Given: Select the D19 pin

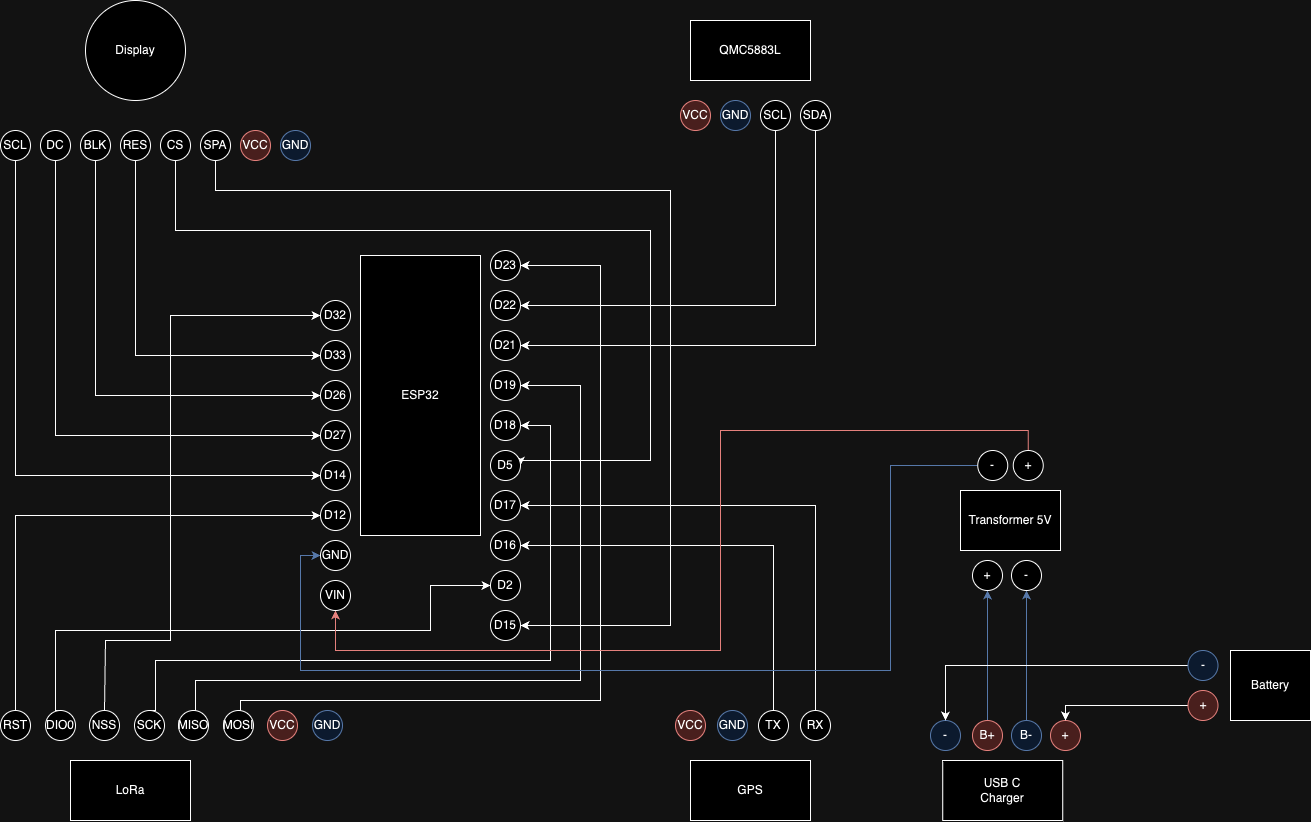Looking at the screenshot, I should (x=505, y=385).
